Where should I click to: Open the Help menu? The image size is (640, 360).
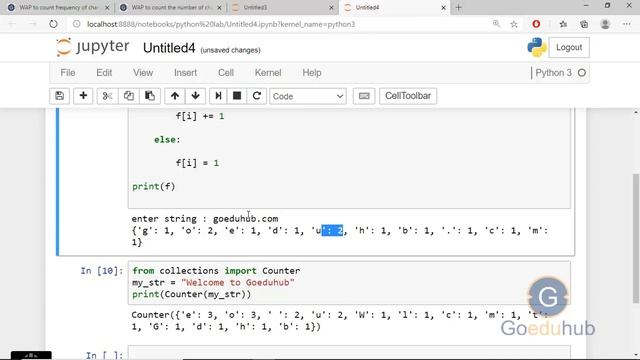click(x=312, y=73)
